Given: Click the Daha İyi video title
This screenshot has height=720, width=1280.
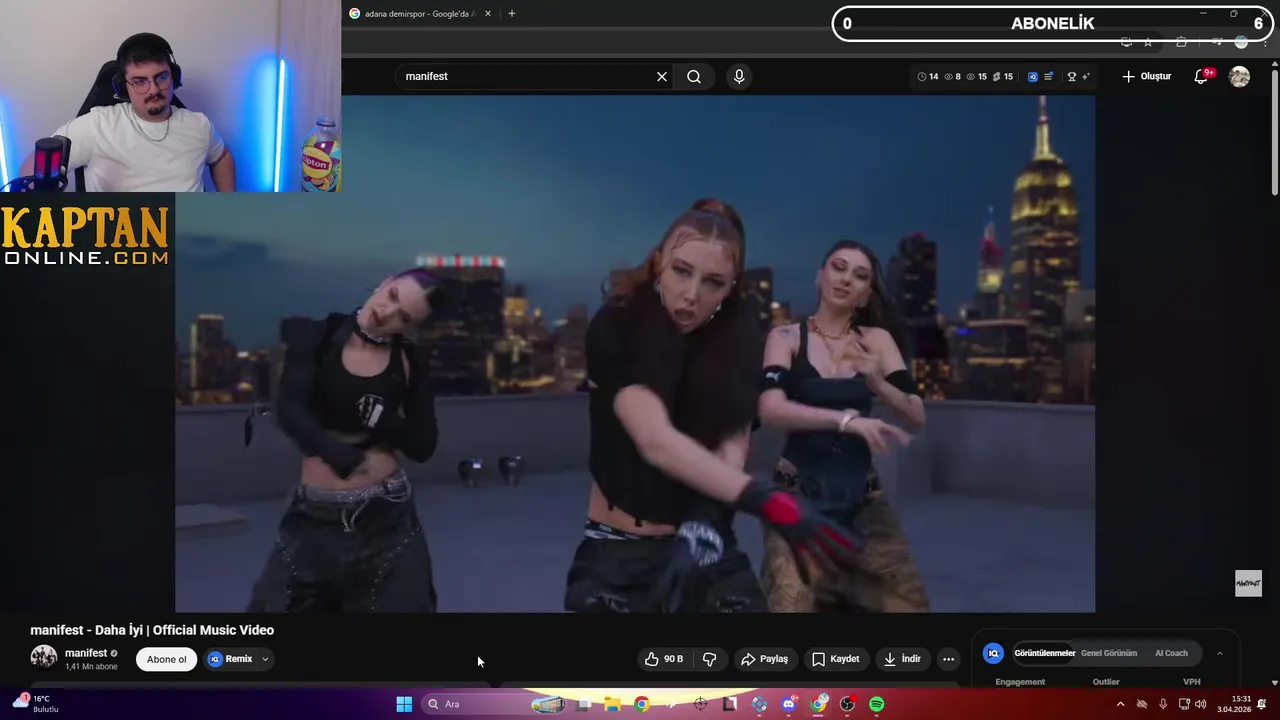Looking at the screenshot, I should (x=152, y=630).
